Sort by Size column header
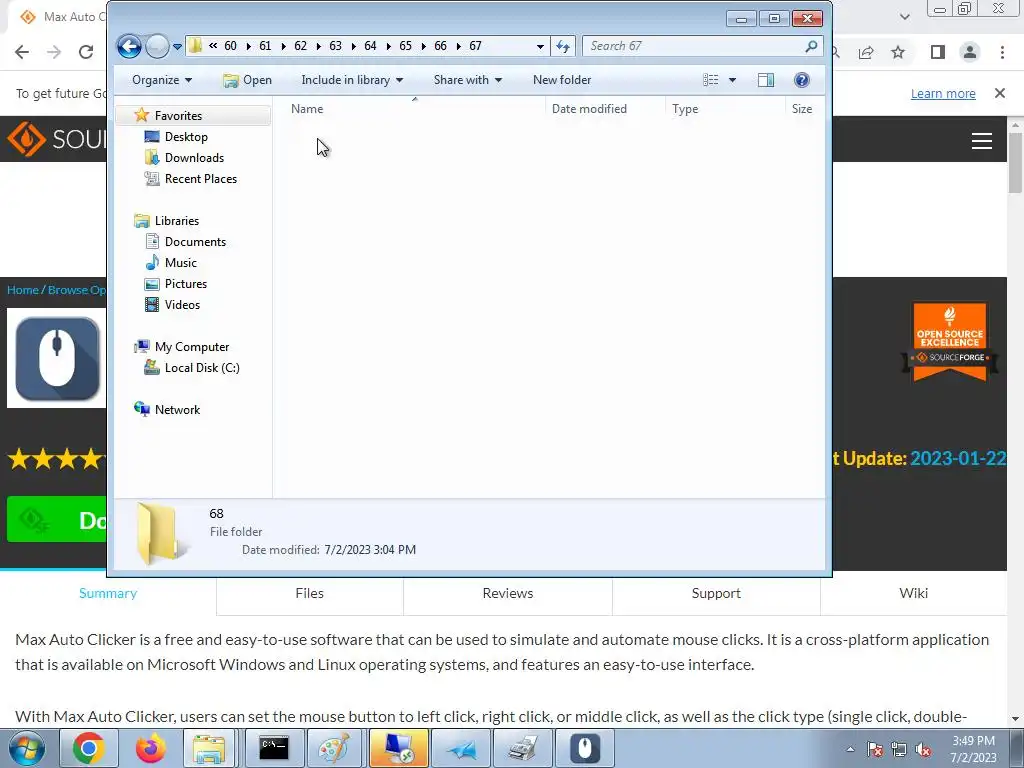Image resolution: width=1024 pixels, height=768 pixels. coord(804,109)
